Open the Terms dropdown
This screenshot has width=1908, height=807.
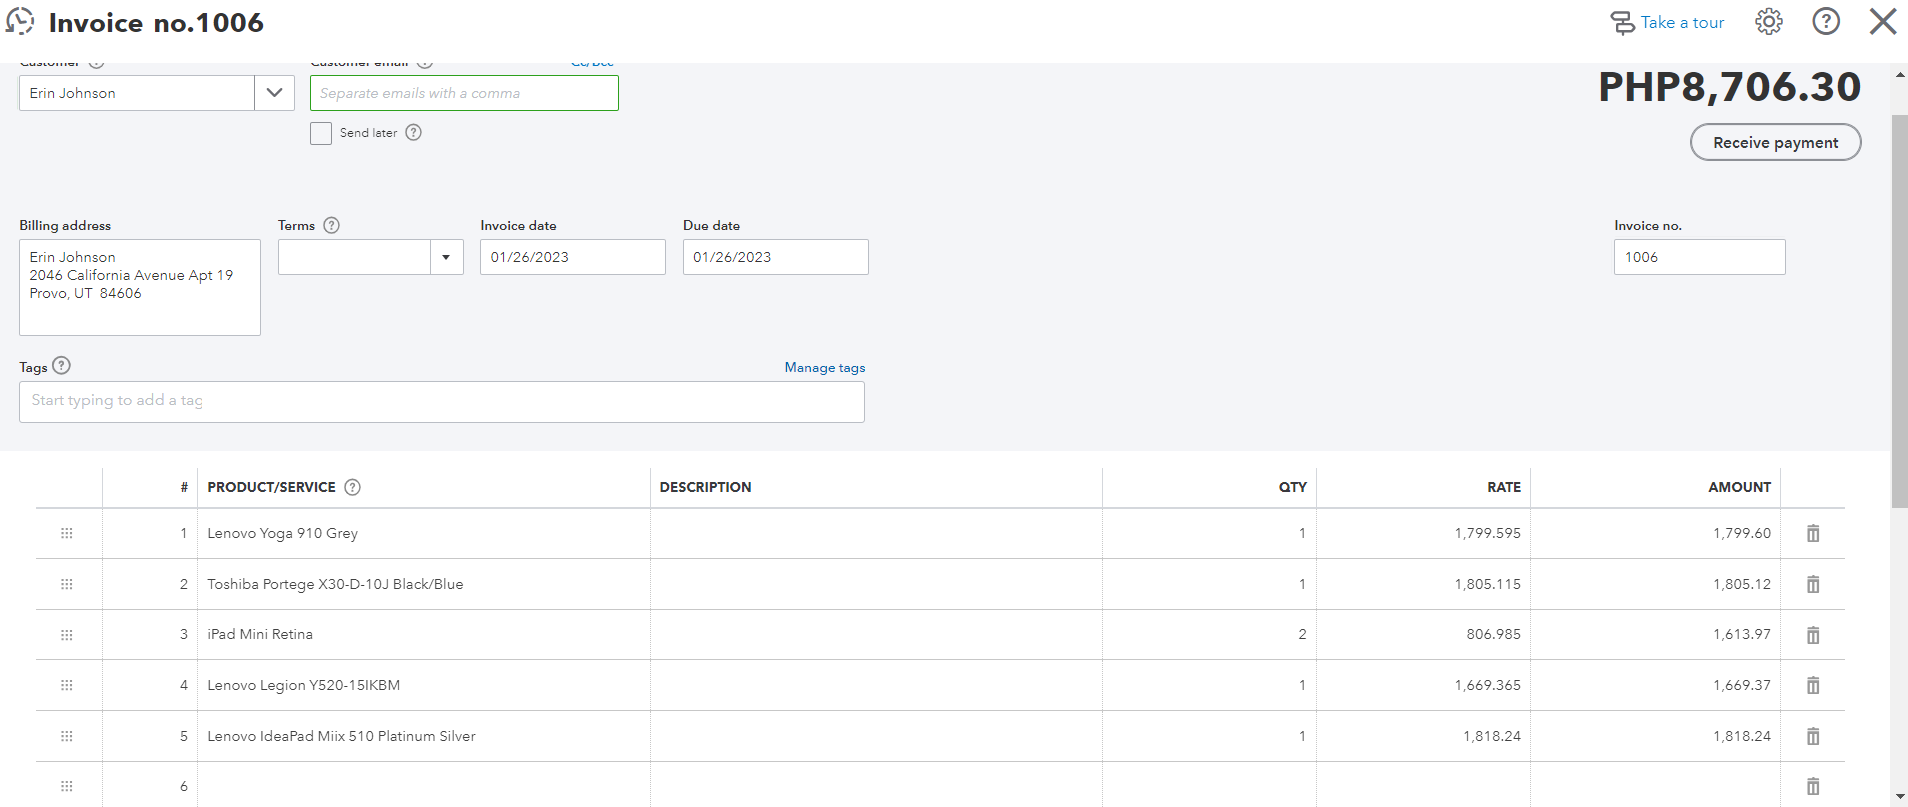point(446,257)
